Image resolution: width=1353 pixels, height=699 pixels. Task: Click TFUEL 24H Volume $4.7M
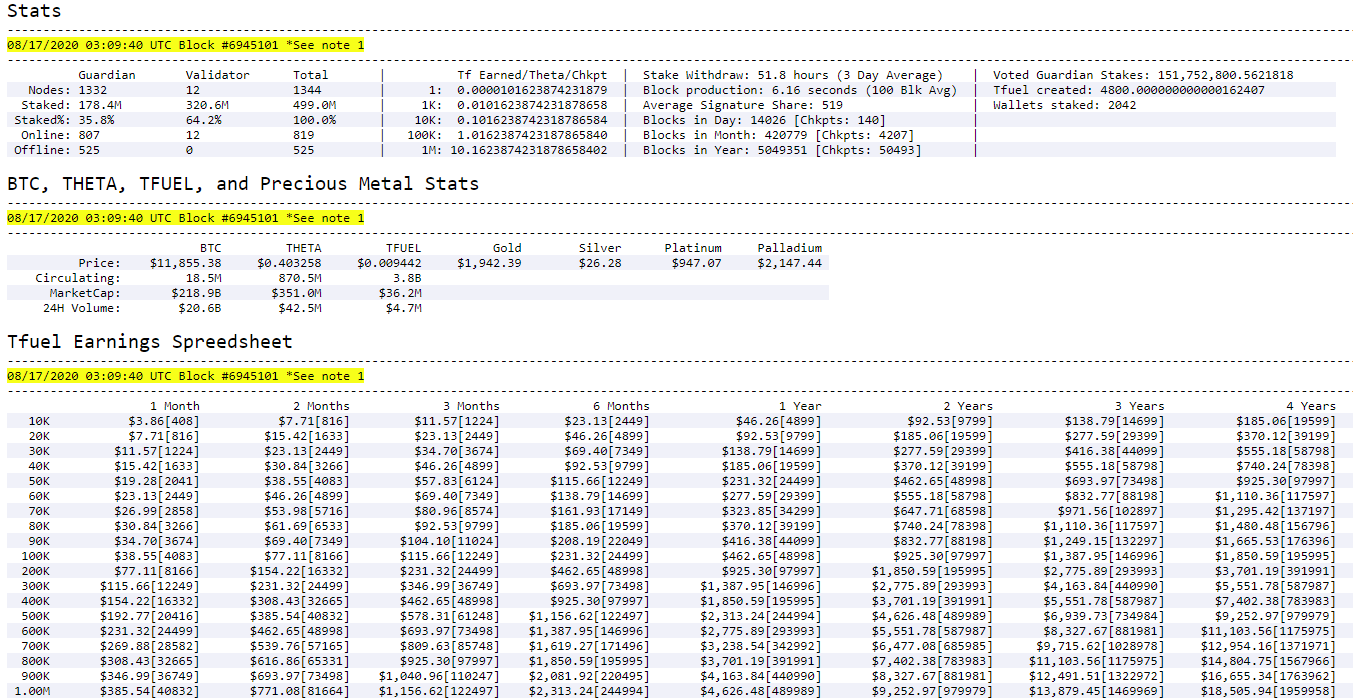(404, 308)
